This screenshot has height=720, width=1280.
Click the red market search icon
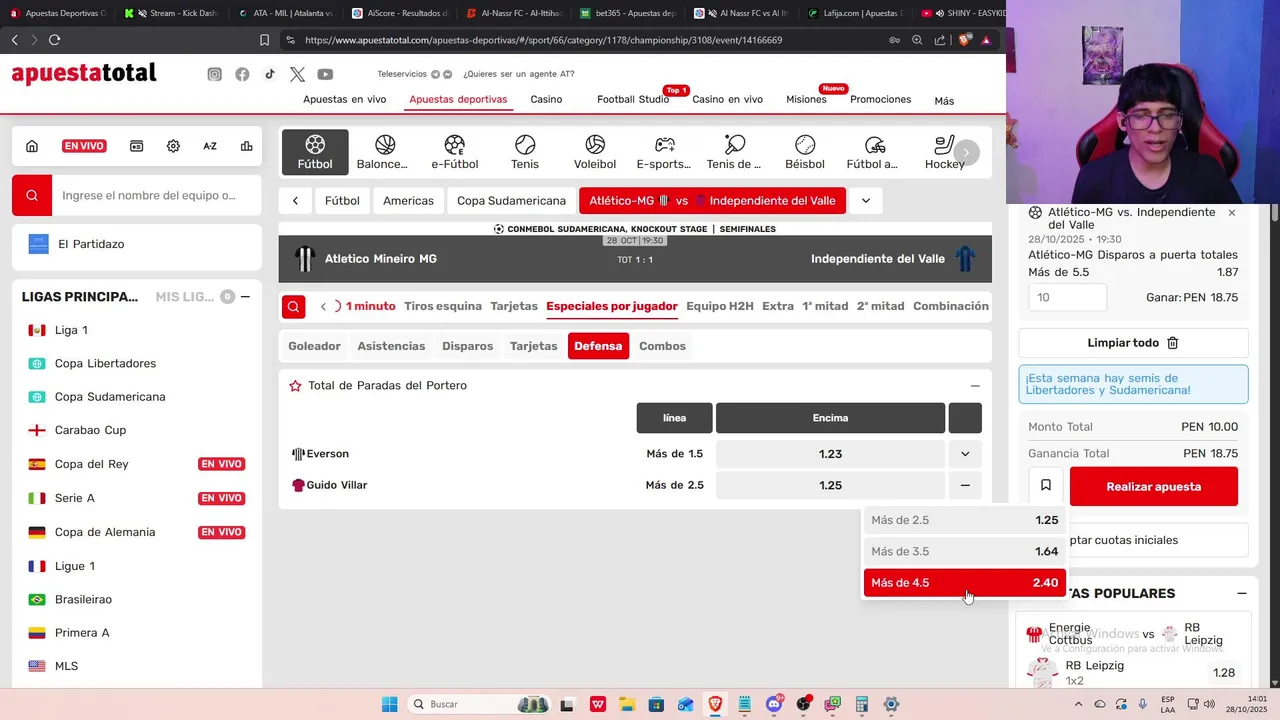[293, 306]
